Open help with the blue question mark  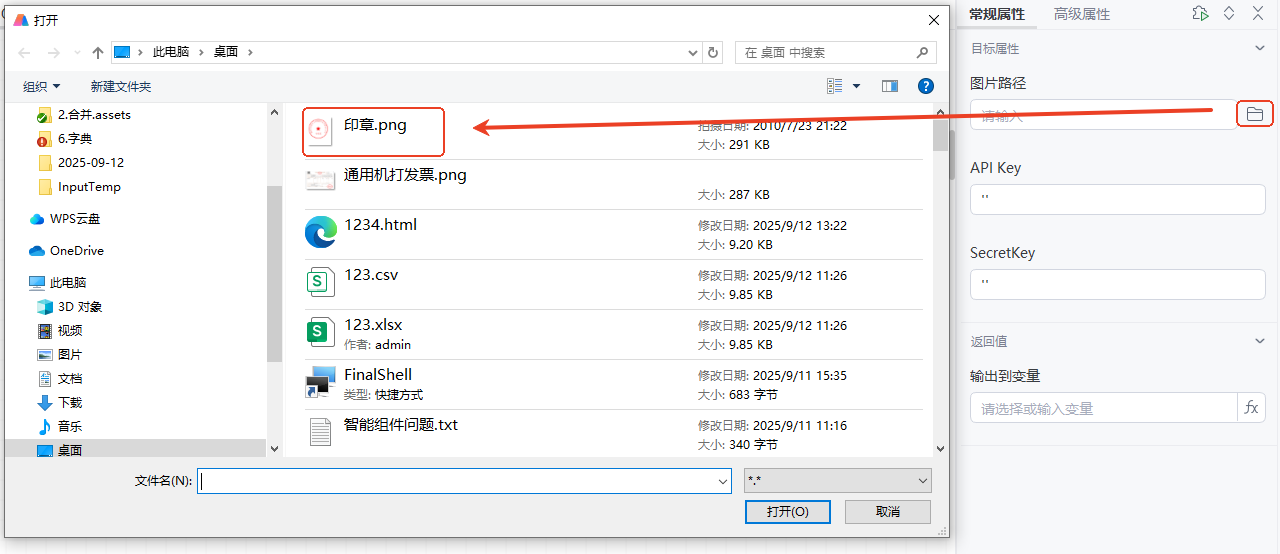coord(926,86)
